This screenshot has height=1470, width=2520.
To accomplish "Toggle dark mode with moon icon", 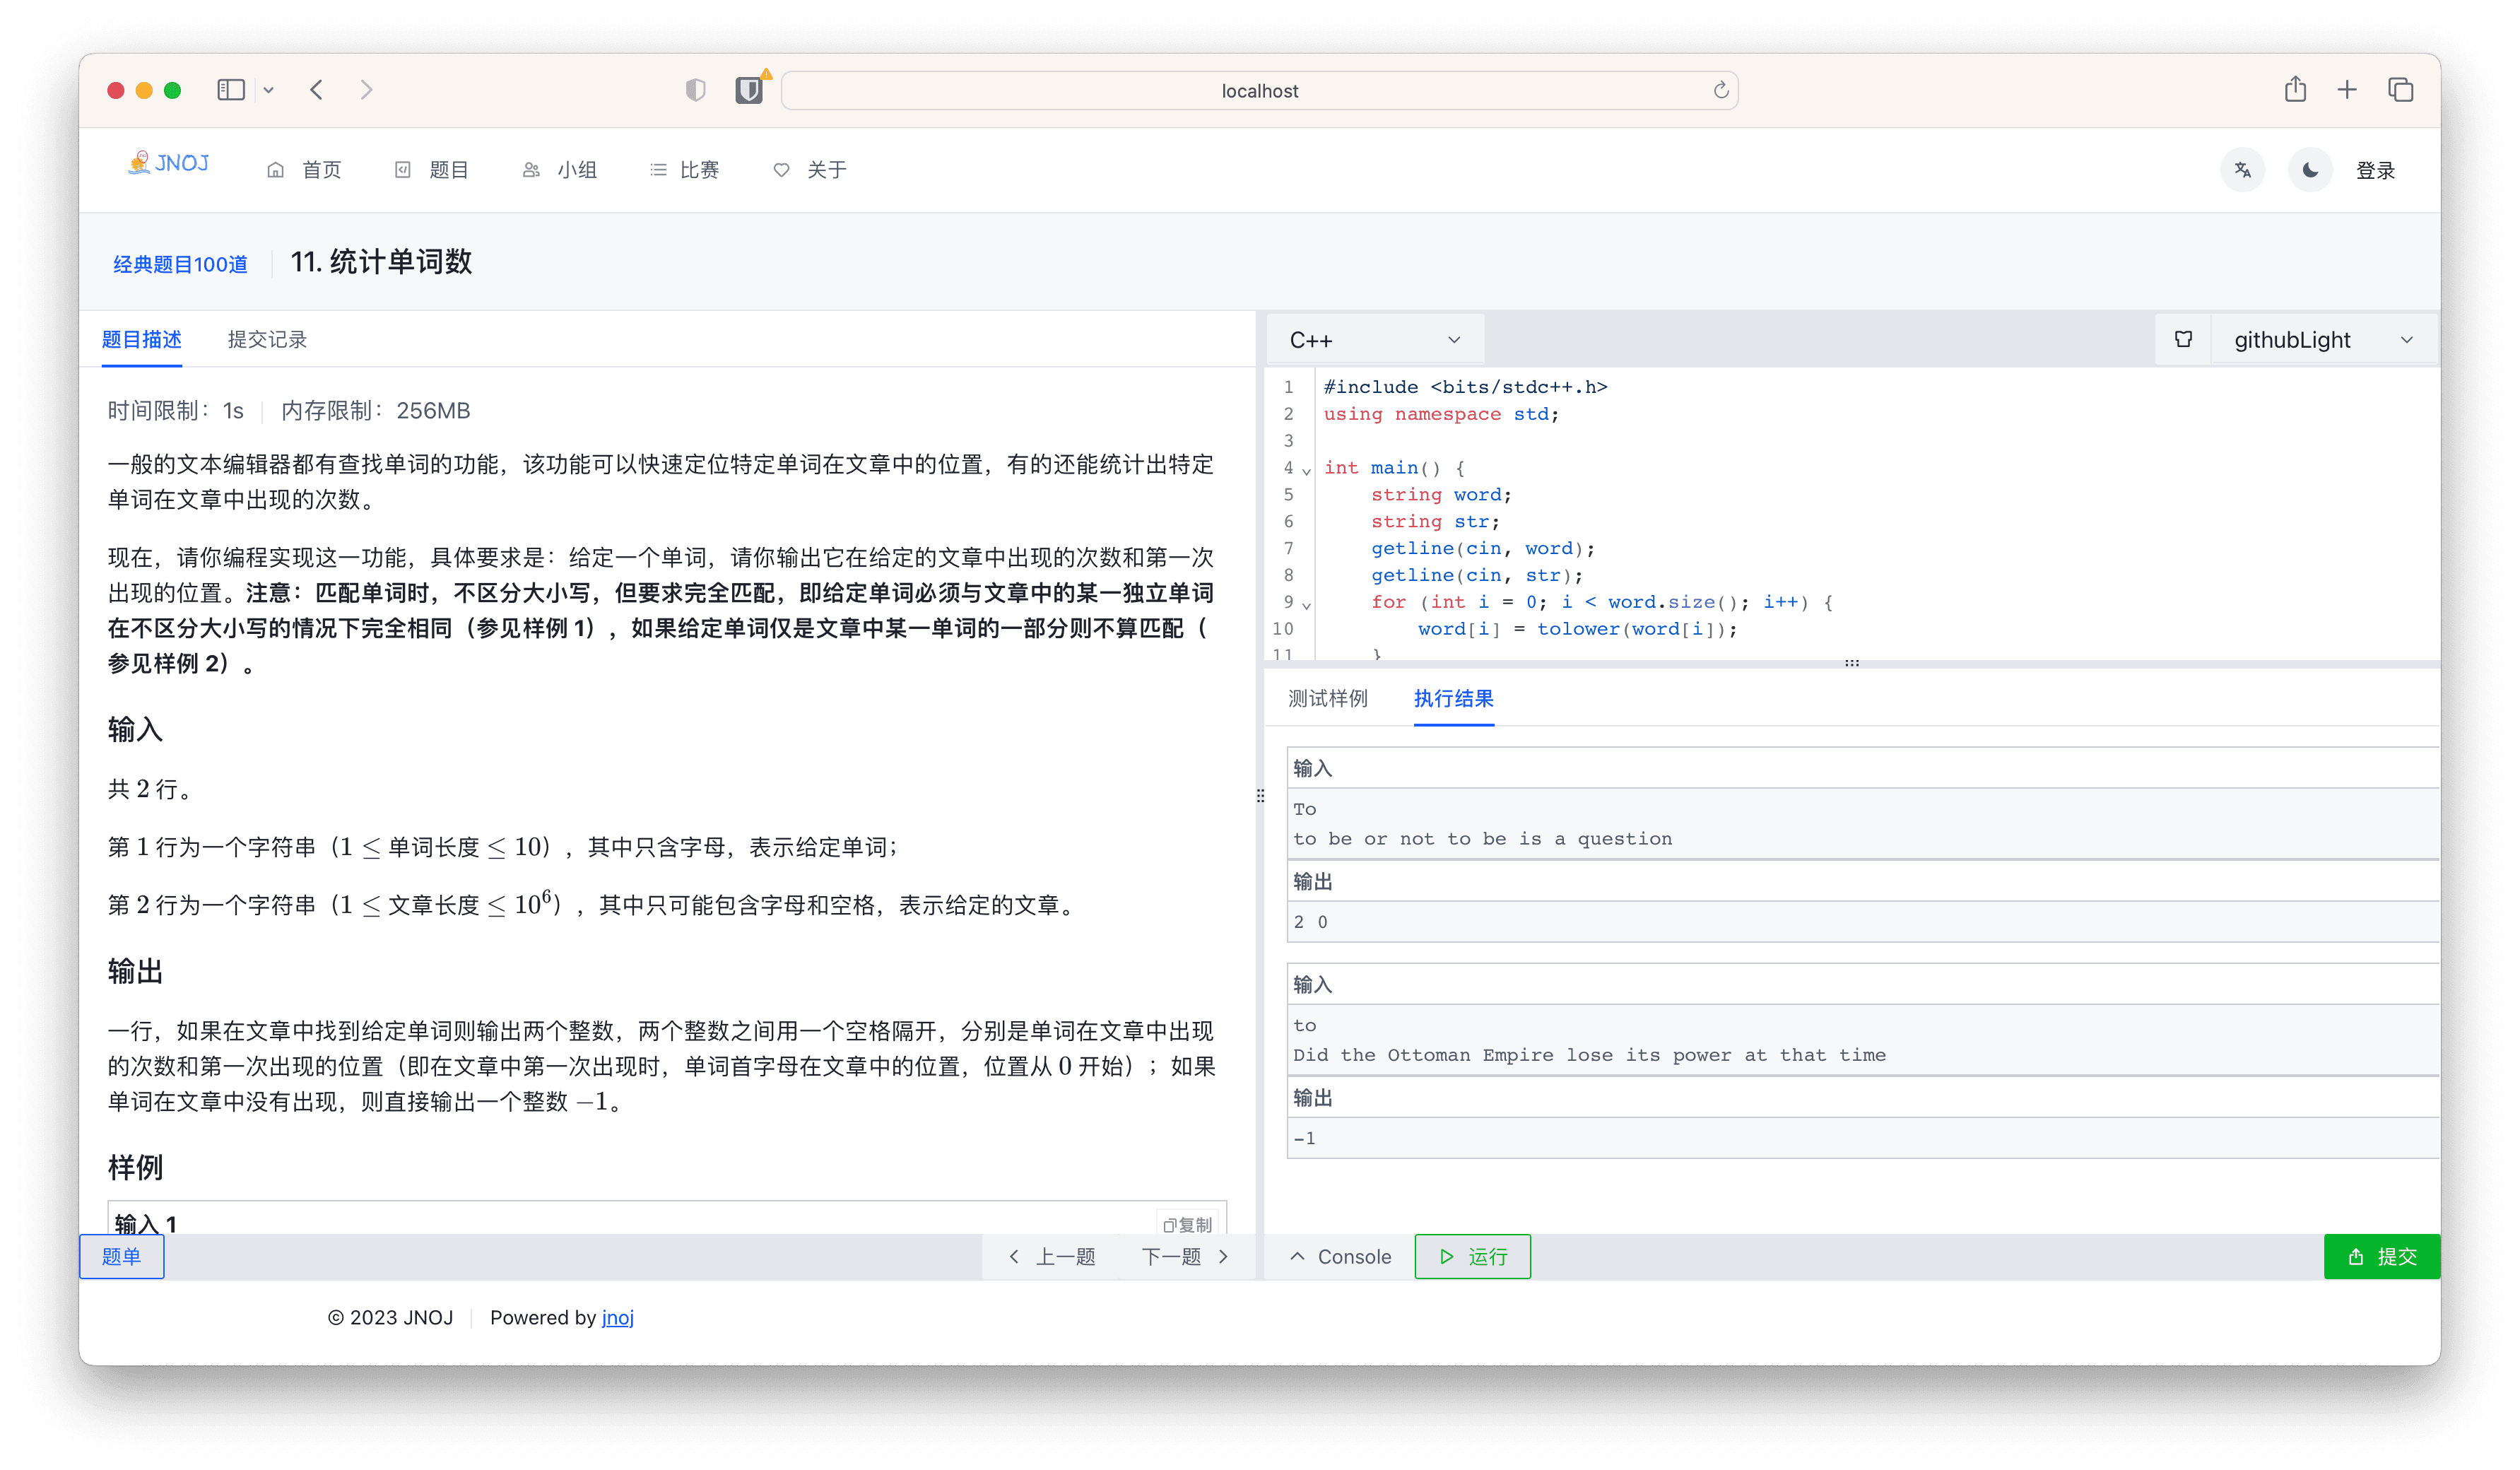I will [2310, 170].
